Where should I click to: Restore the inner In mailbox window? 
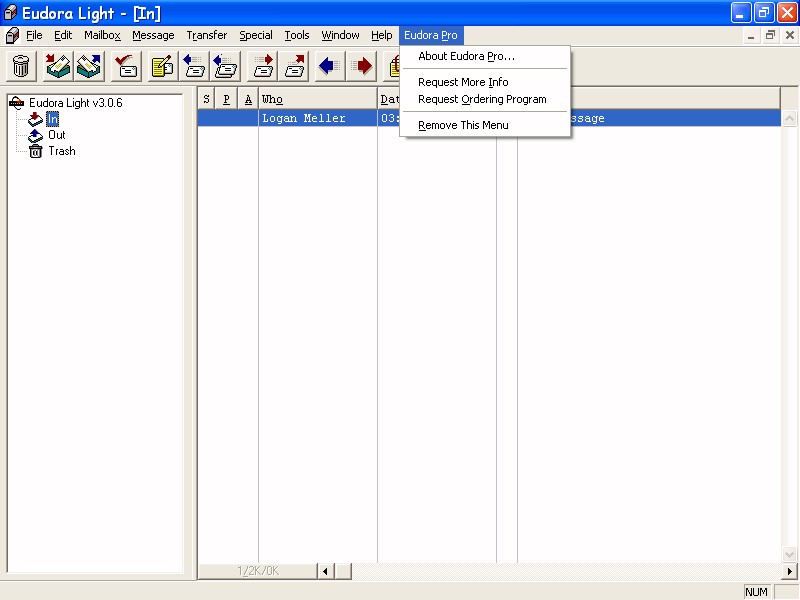tap(770, 35)
